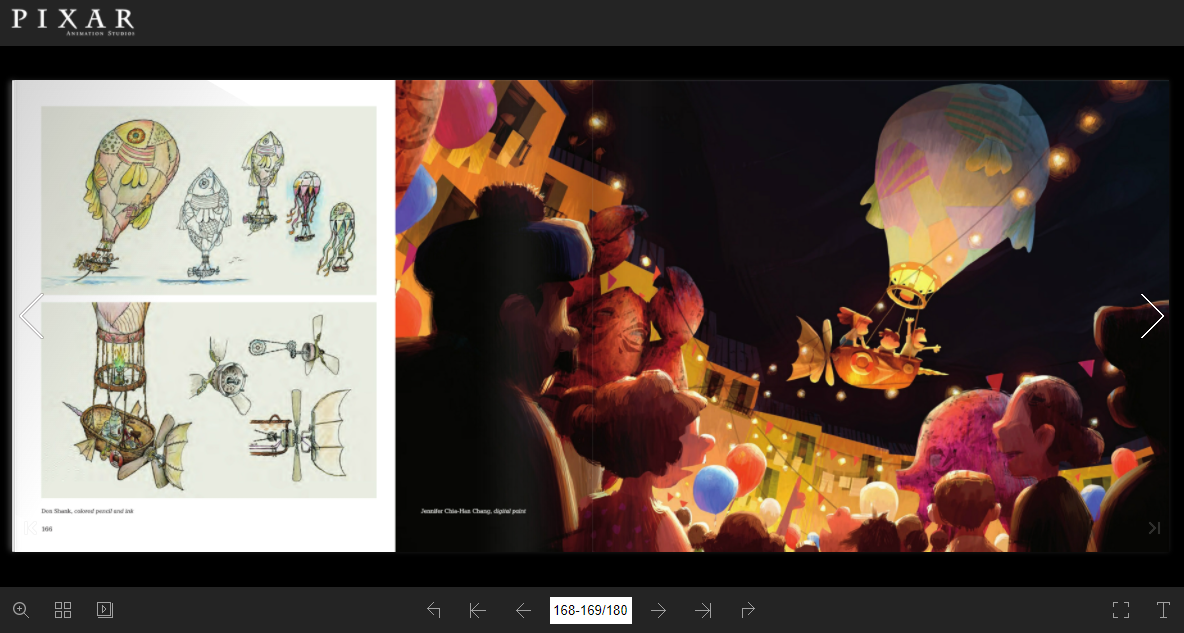Go to previous page using toolbar arrow

click(x=523, y=610)
